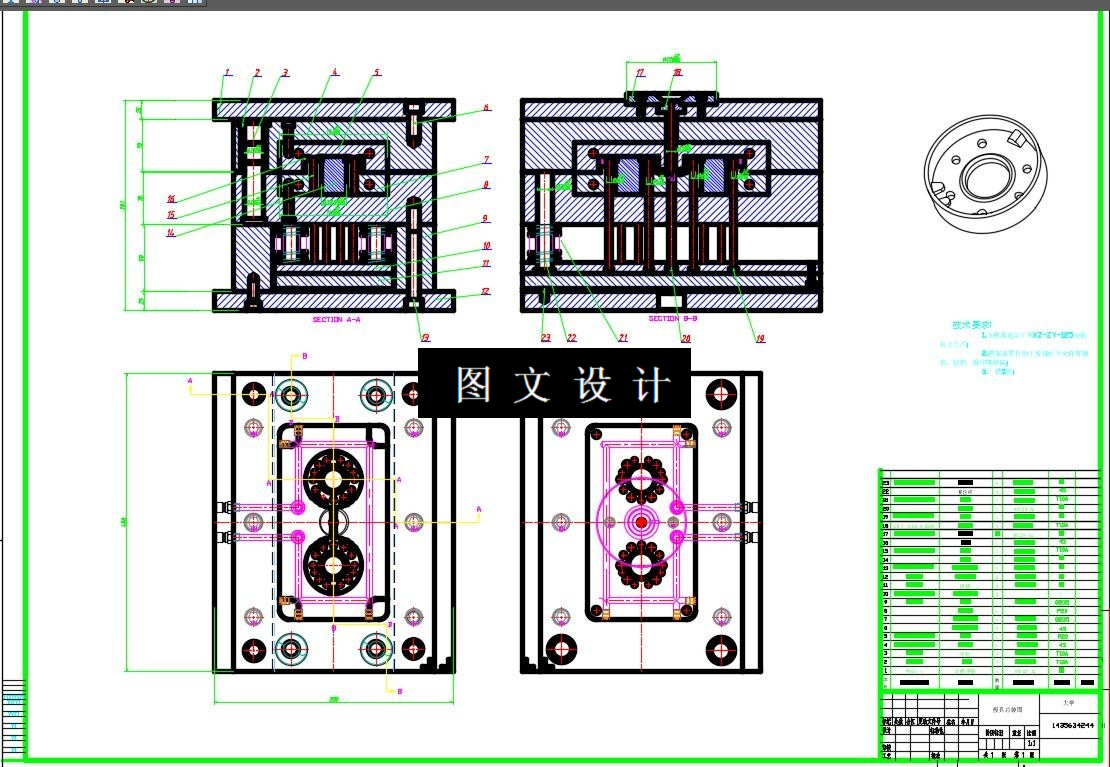Viewport: 1110px width, 767px height.
Task: Click the P20 material cell in row 8
Action: pos(1062,610)
